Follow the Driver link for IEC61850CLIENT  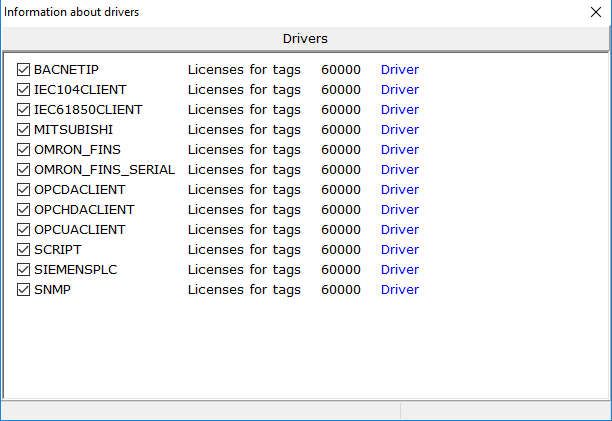(x=400, y=110)
